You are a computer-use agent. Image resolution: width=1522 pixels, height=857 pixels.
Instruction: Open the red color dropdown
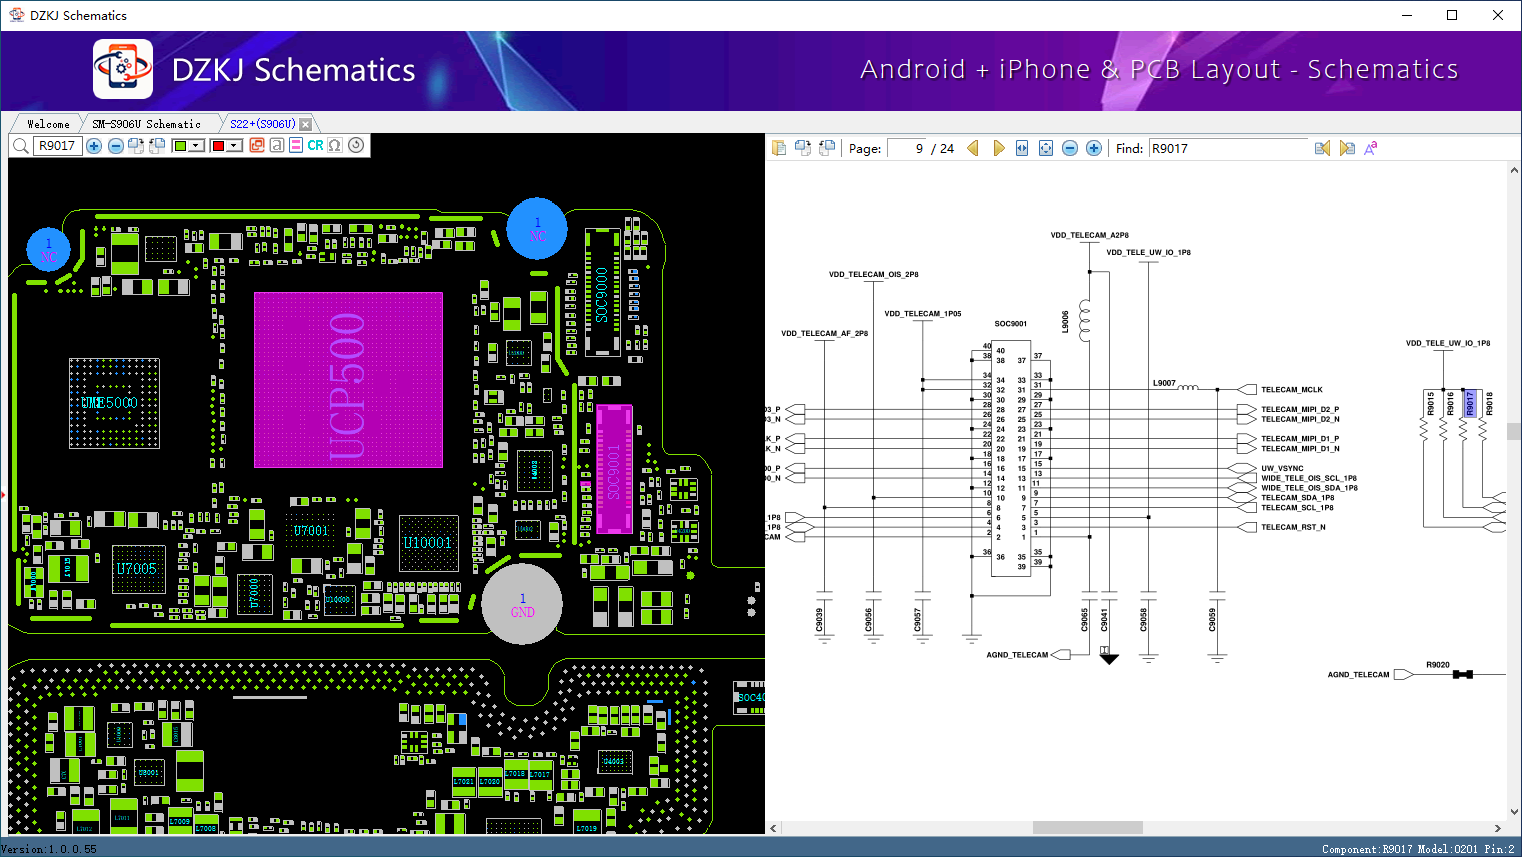[235, 146]
